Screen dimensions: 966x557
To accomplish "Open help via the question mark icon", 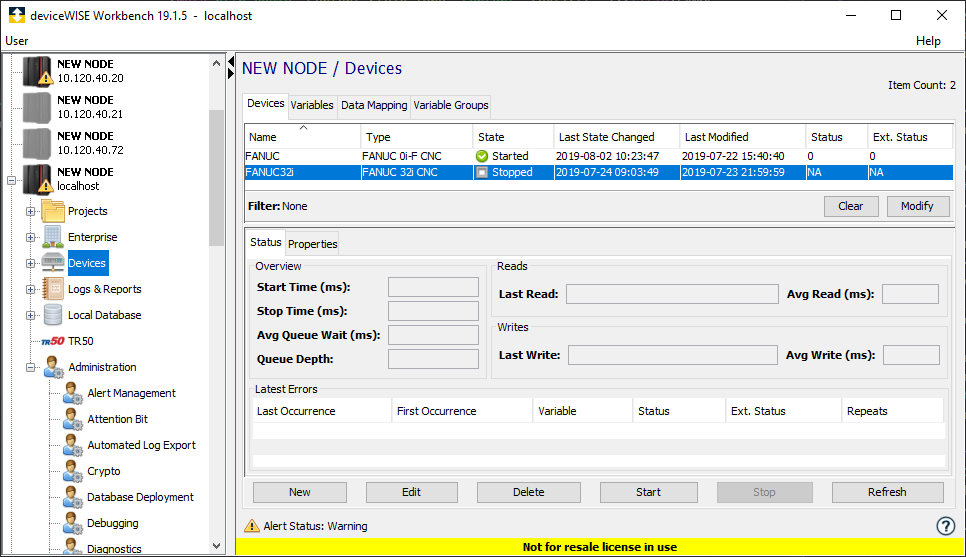I will [x=945, y=526].
